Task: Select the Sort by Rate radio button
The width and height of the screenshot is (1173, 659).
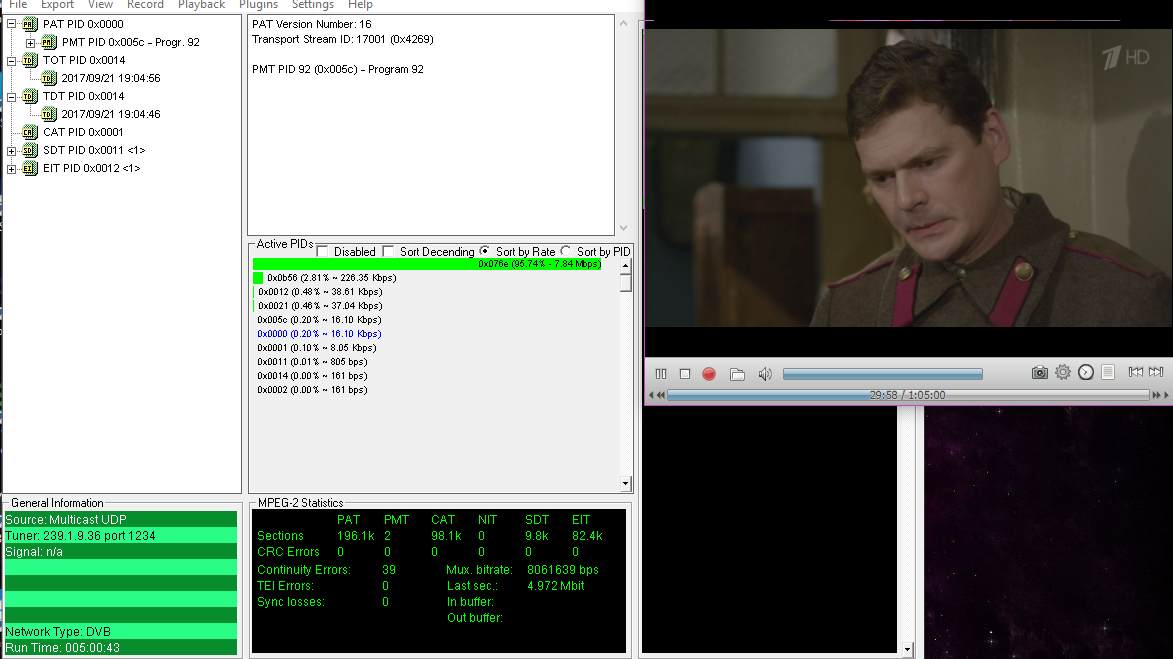Action: [485, 251]
